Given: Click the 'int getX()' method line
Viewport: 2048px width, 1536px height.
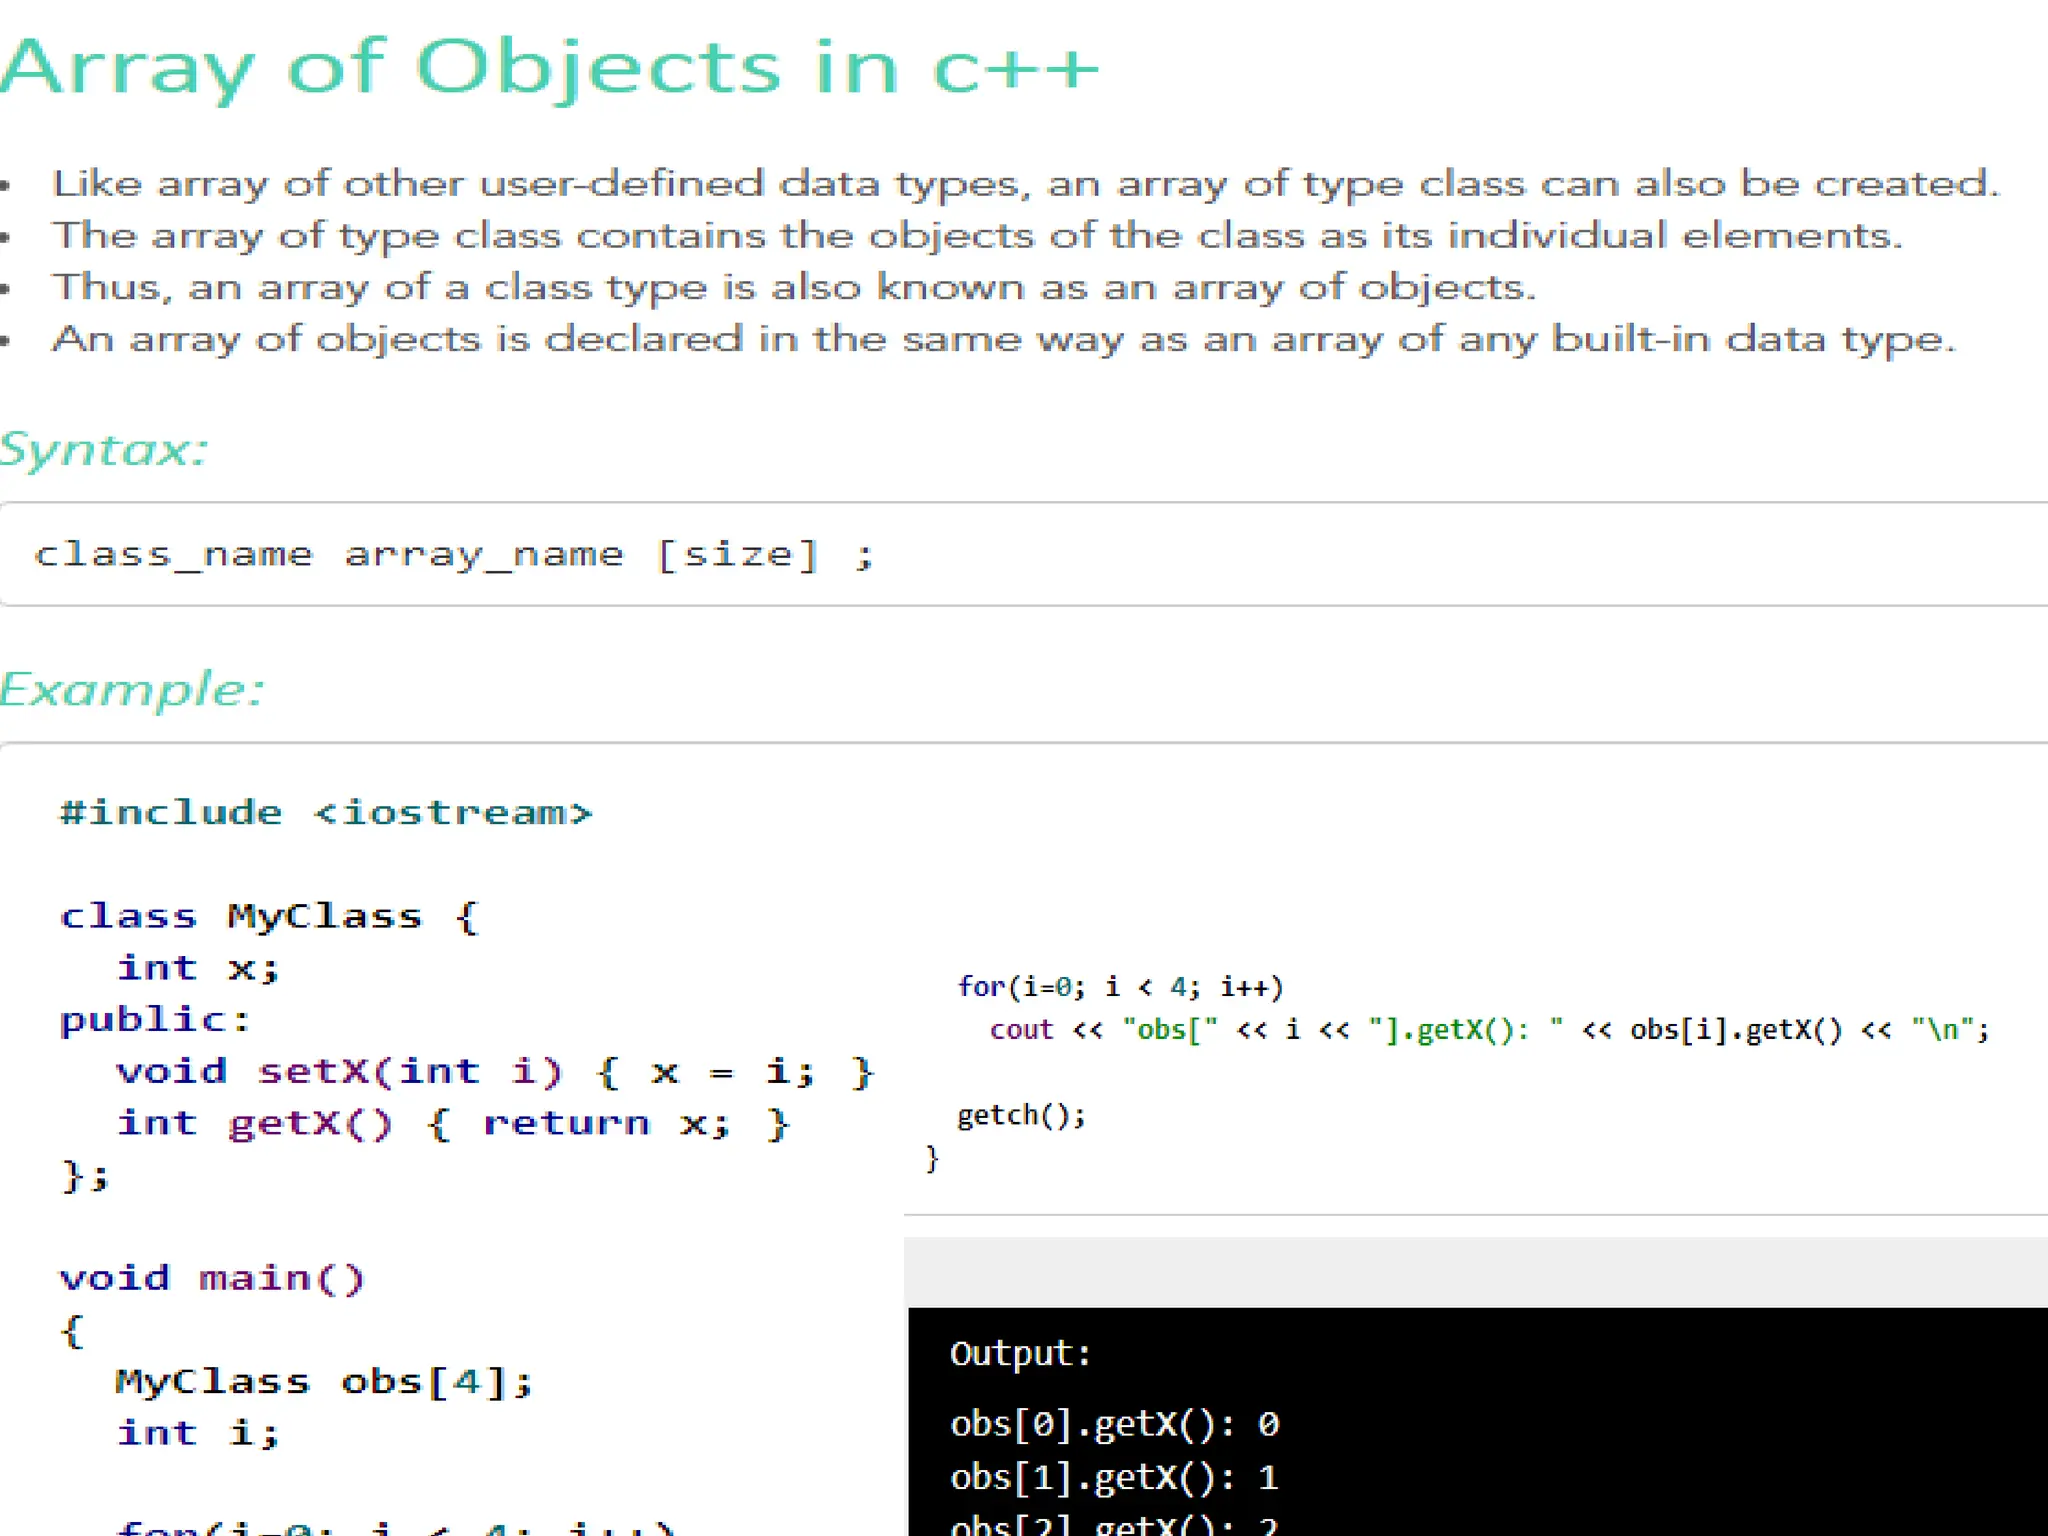Looking at the screenshot, I should 454,1123.
